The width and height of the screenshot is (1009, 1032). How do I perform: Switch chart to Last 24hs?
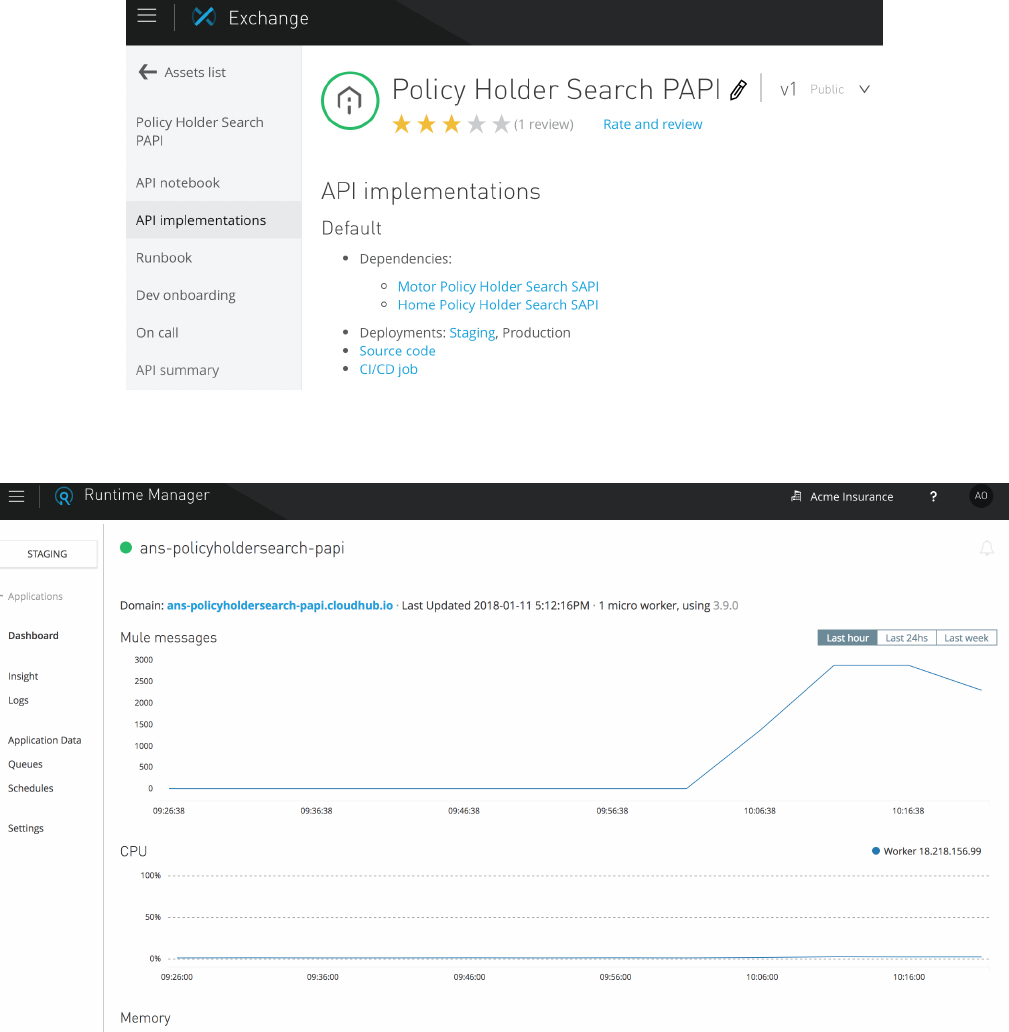906,638
